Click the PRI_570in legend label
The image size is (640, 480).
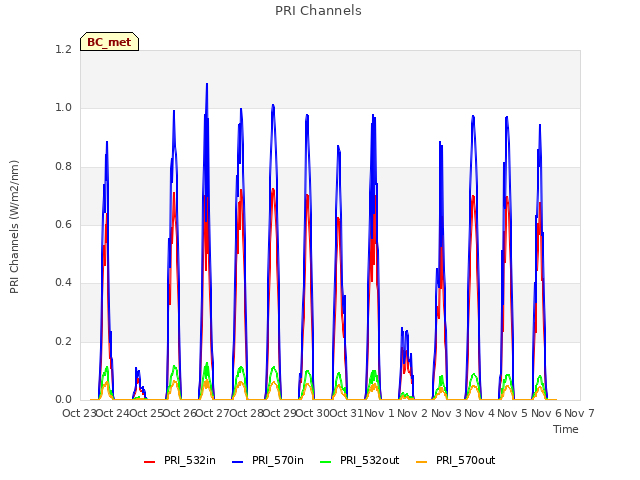[x=278, y=460]
